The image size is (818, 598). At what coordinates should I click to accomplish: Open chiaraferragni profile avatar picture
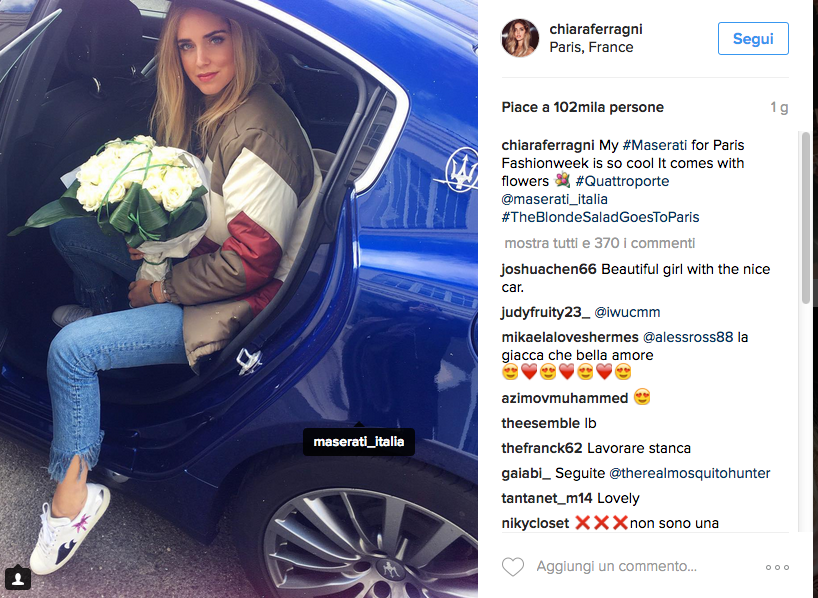tap(520, 38)
